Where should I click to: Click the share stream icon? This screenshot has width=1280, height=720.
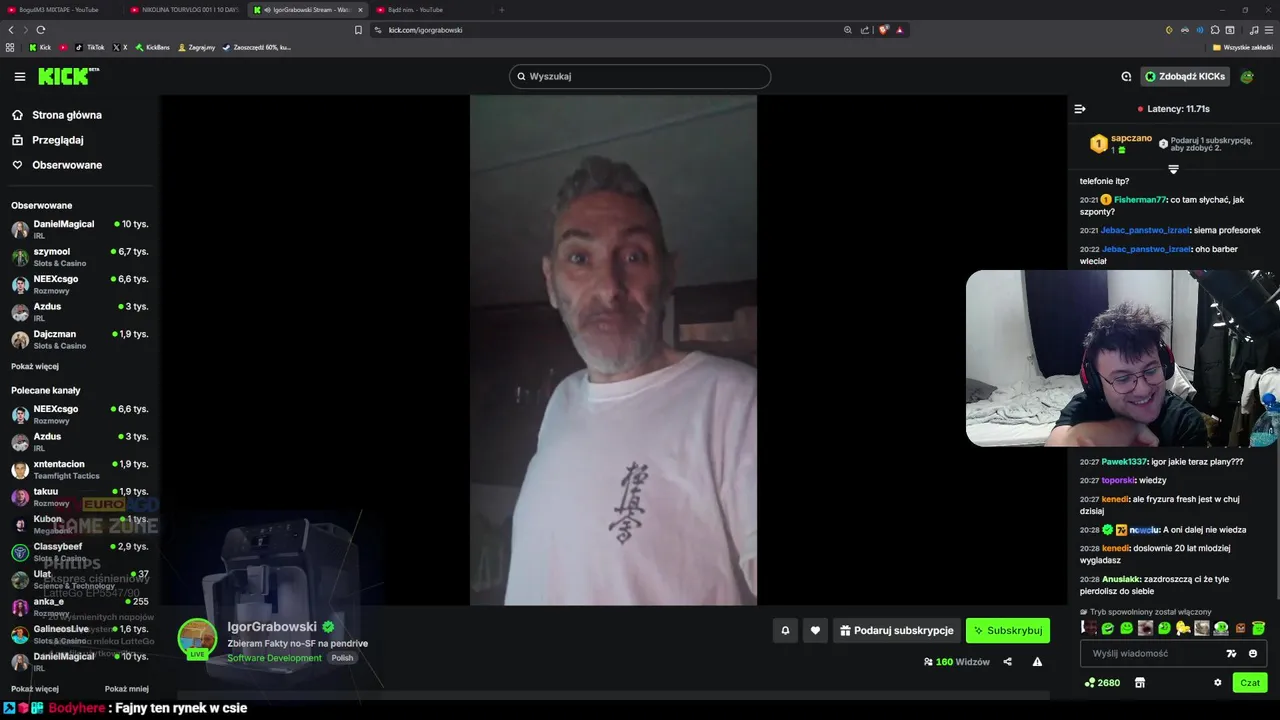point(1007,662)
